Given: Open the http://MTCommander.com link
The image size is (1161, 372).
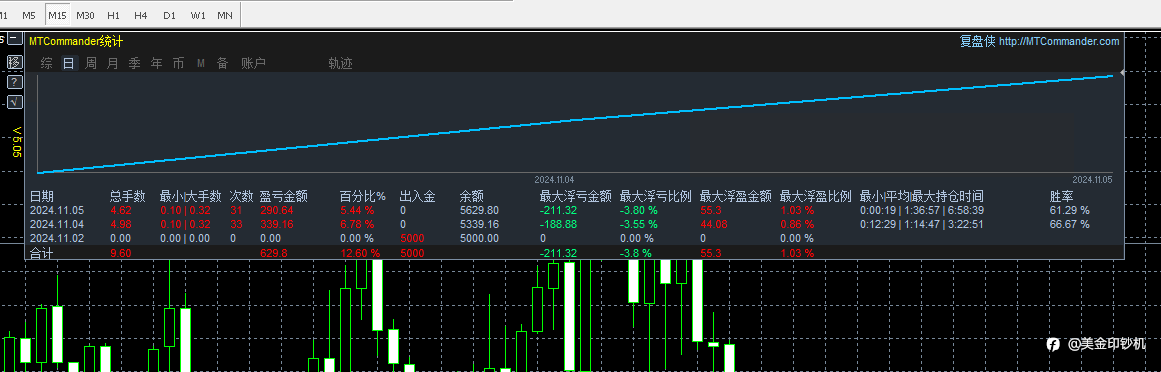Looking at the screenshot, I should click(x=1059, y=41).
